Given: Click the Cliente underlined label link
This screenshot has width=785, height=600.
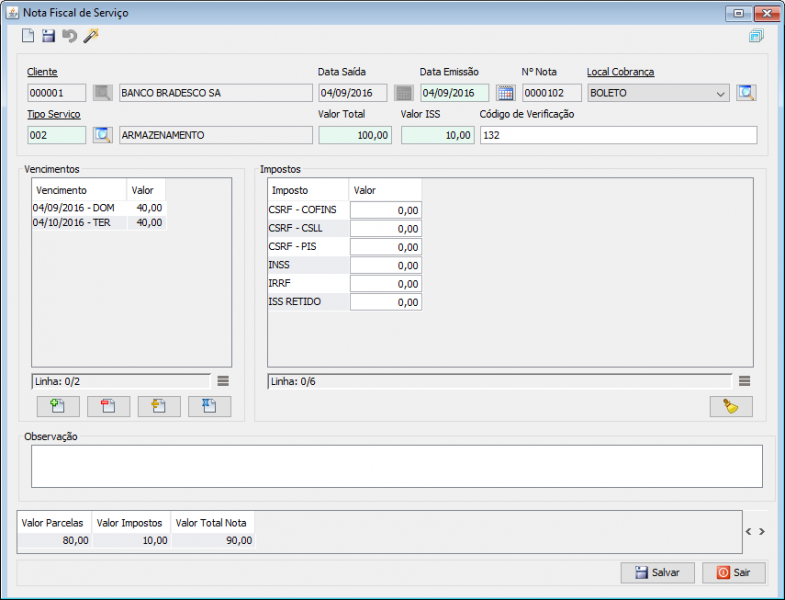Looking at the screenshot, I should [42, 72].
